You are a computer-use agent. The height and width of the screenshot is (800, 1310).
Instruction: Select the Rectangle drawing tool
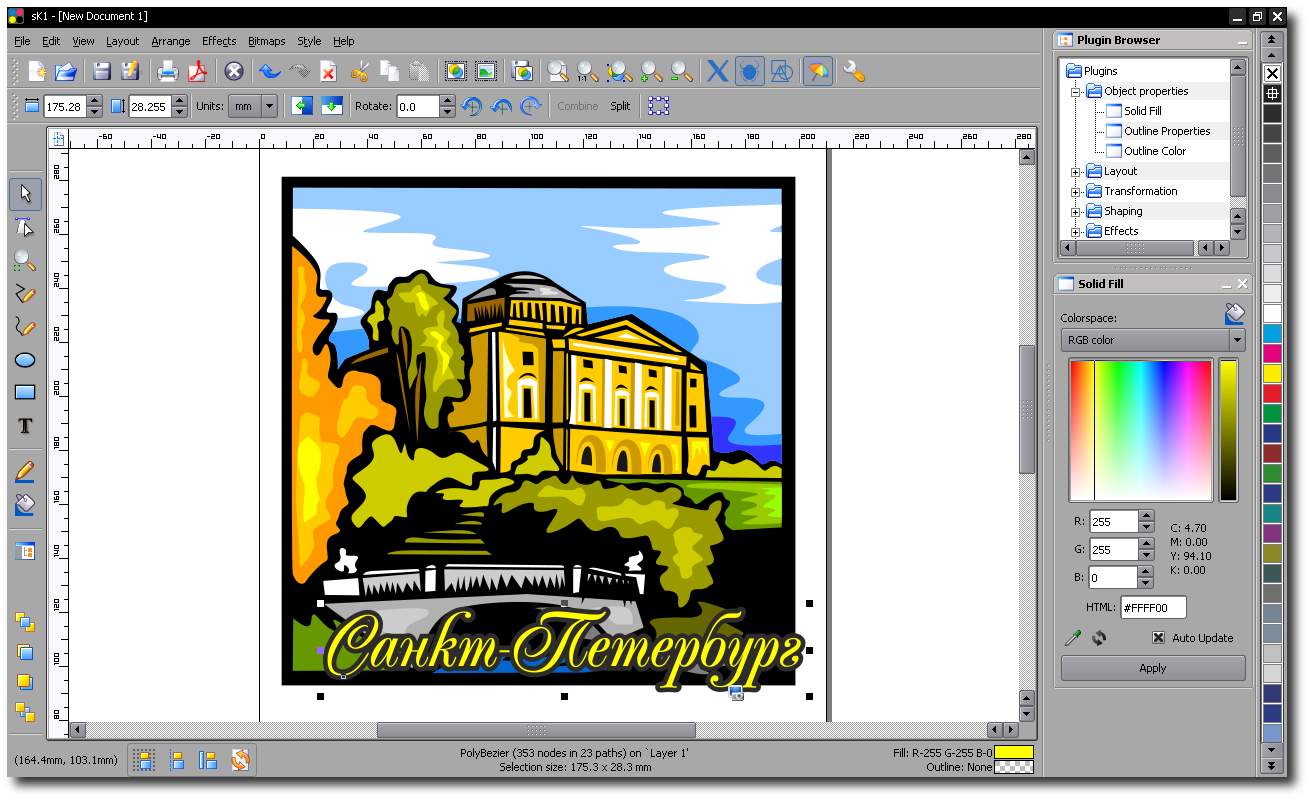(x=25, y=393)
